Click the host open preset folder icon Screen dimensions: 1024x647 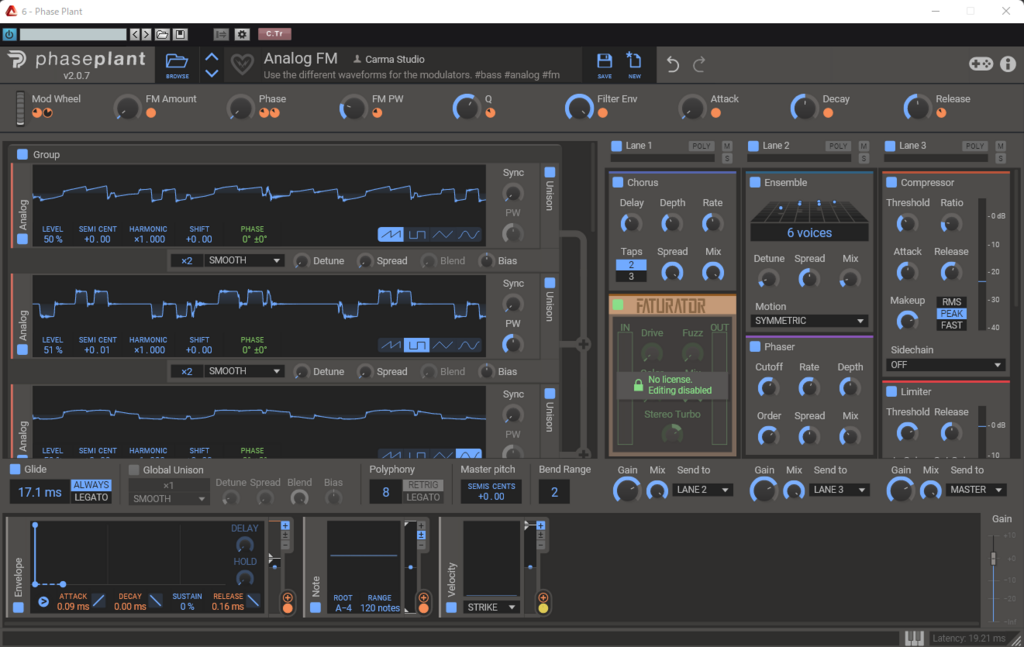[162, 34]
